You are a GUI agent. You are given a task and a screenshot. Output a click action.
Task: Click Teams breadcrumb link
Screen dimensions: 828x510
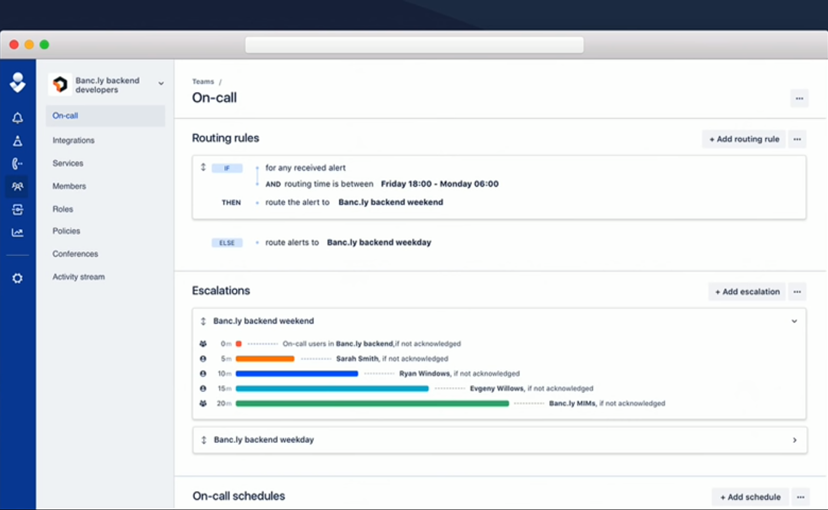pyautogui.click(x=203, y=81)
